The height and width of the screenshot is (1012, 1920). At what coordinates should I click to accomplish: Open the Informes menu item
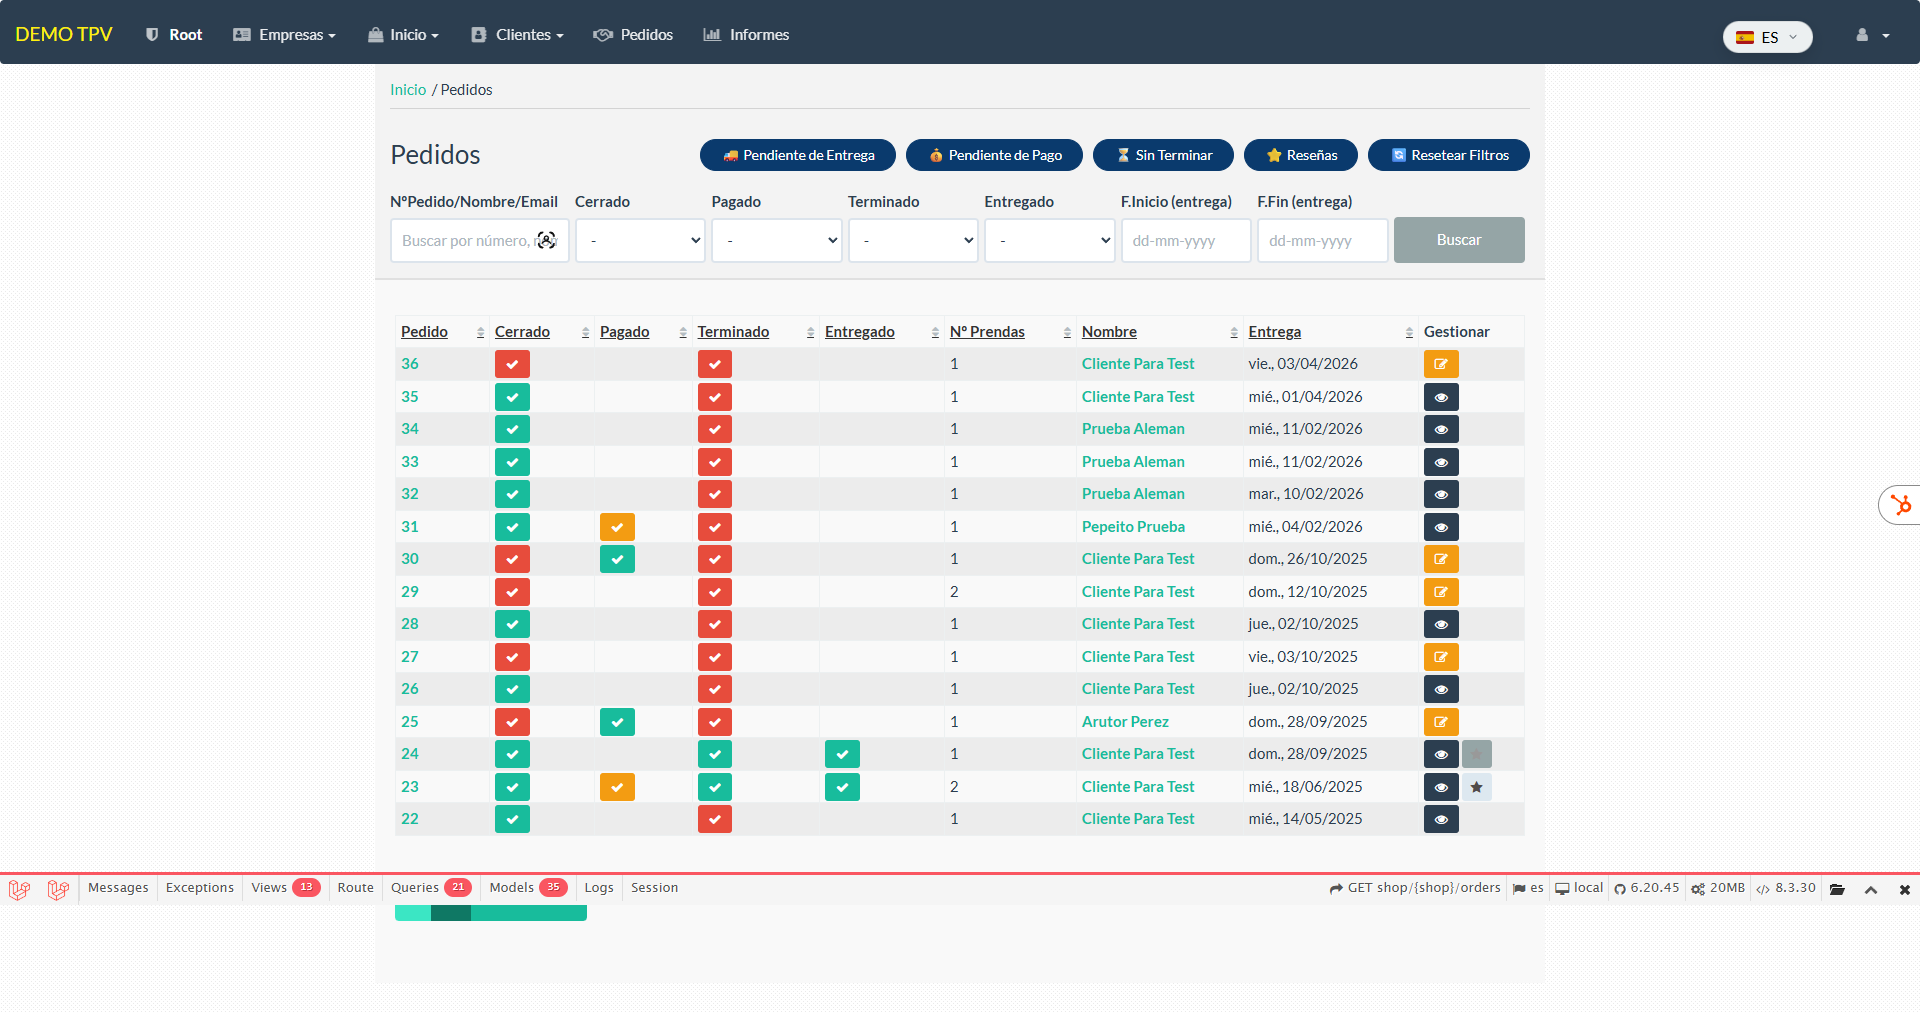click(746, 35)
